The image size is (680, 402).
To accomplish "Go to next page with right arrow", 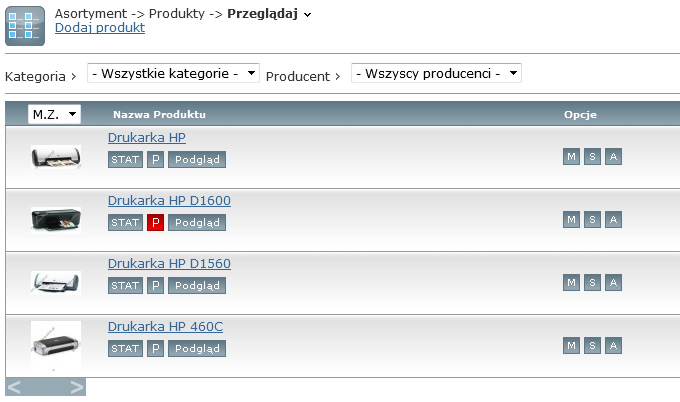I will pos(76,387).
